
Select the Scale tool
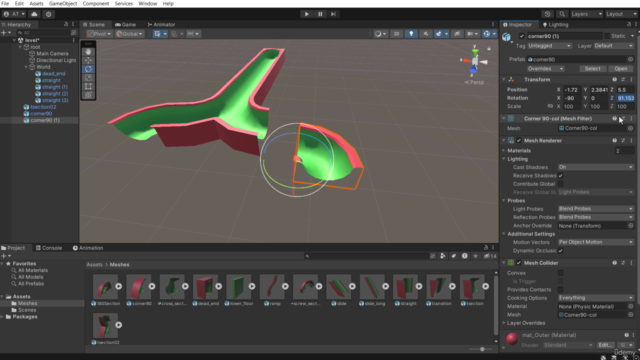[x=88, y=78]
